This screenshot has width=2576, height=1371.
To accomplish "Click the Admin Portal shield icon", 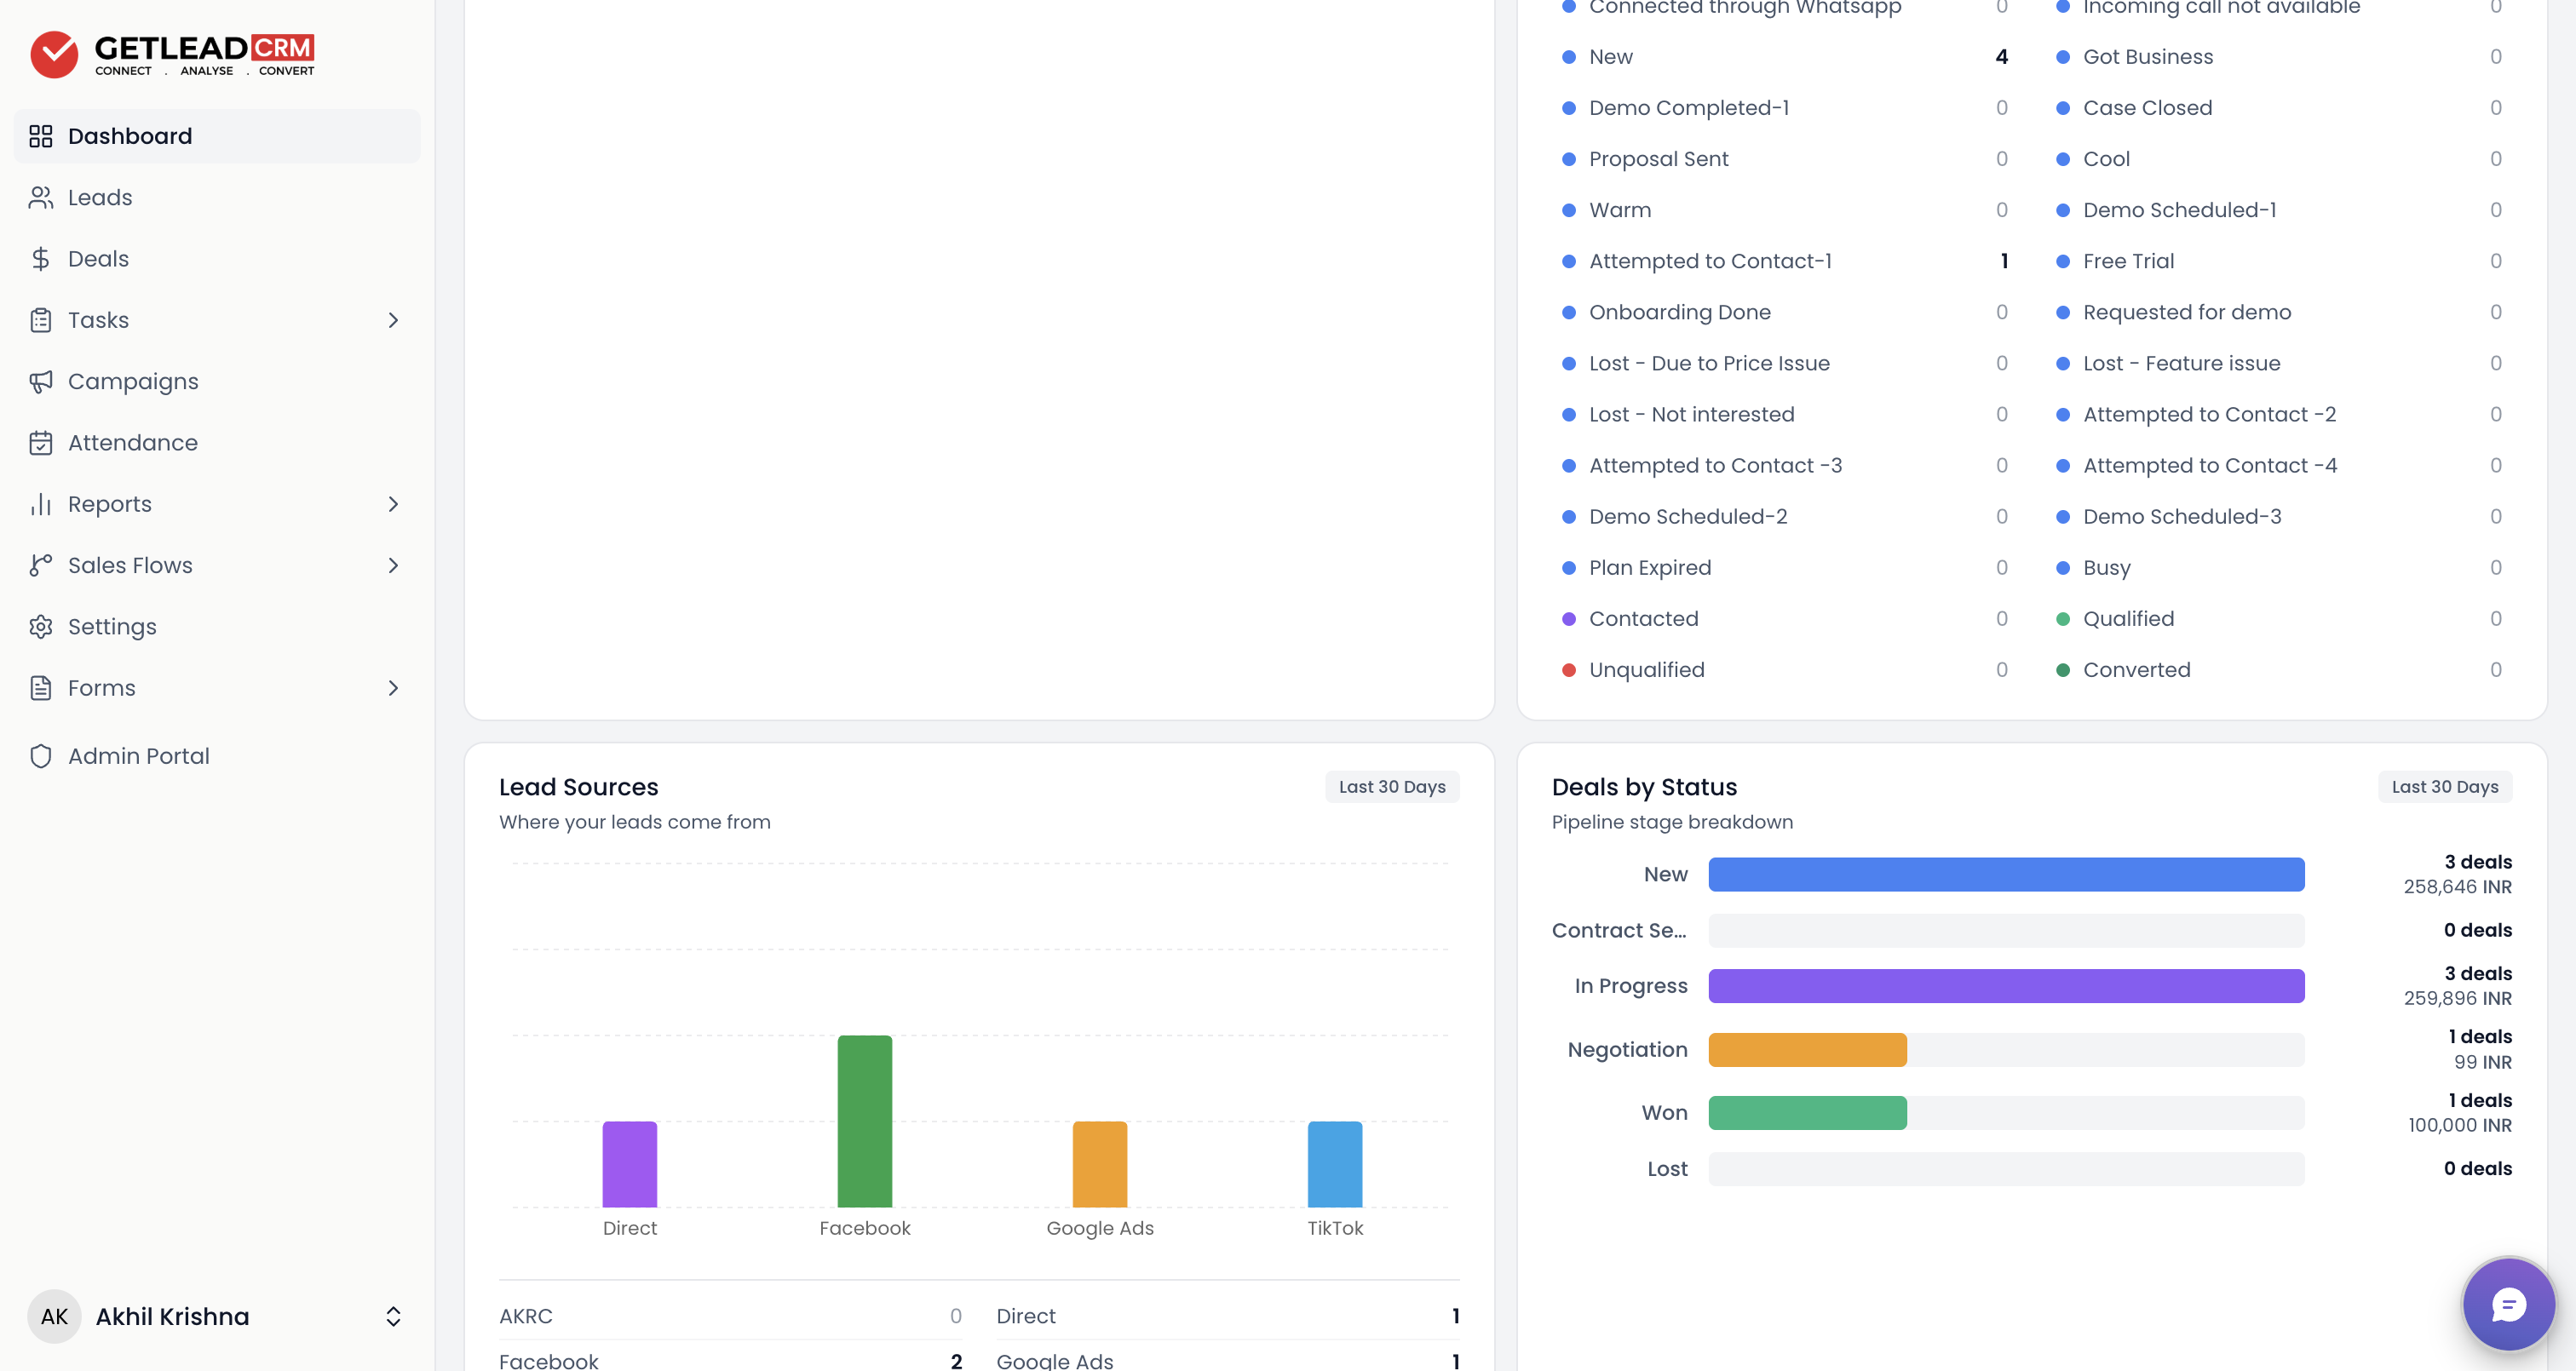I will 40,756.
